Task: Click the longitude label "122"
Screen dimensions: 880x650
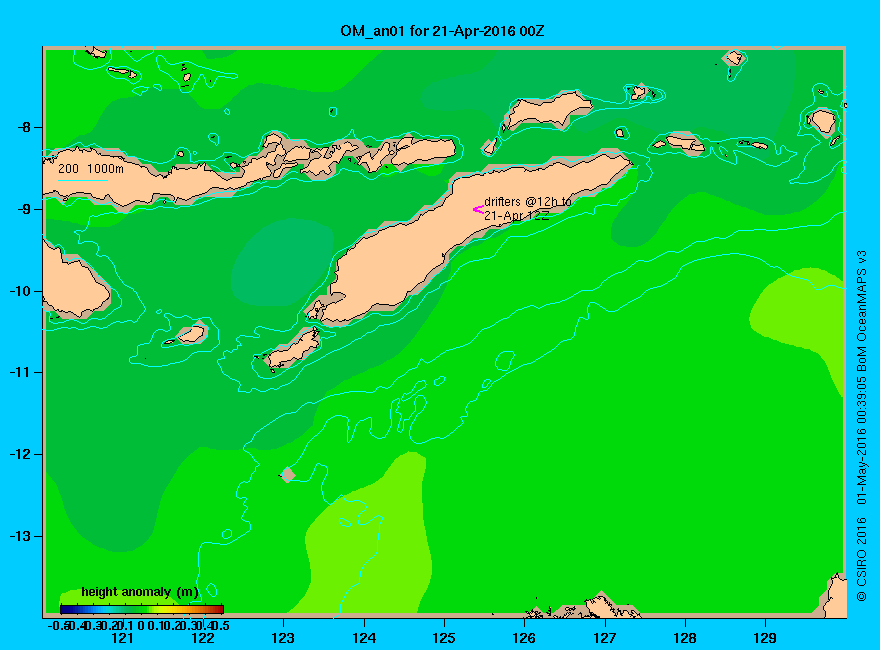Action: coord(203,638)
